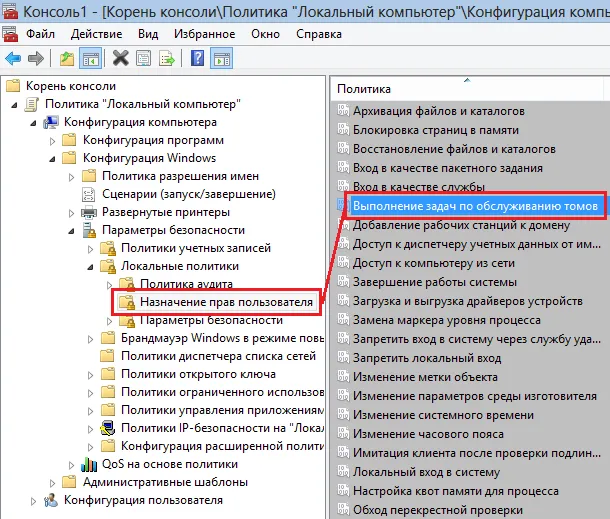
Task: Toggle the show/hide action pane icon
Action: (221, 59)
